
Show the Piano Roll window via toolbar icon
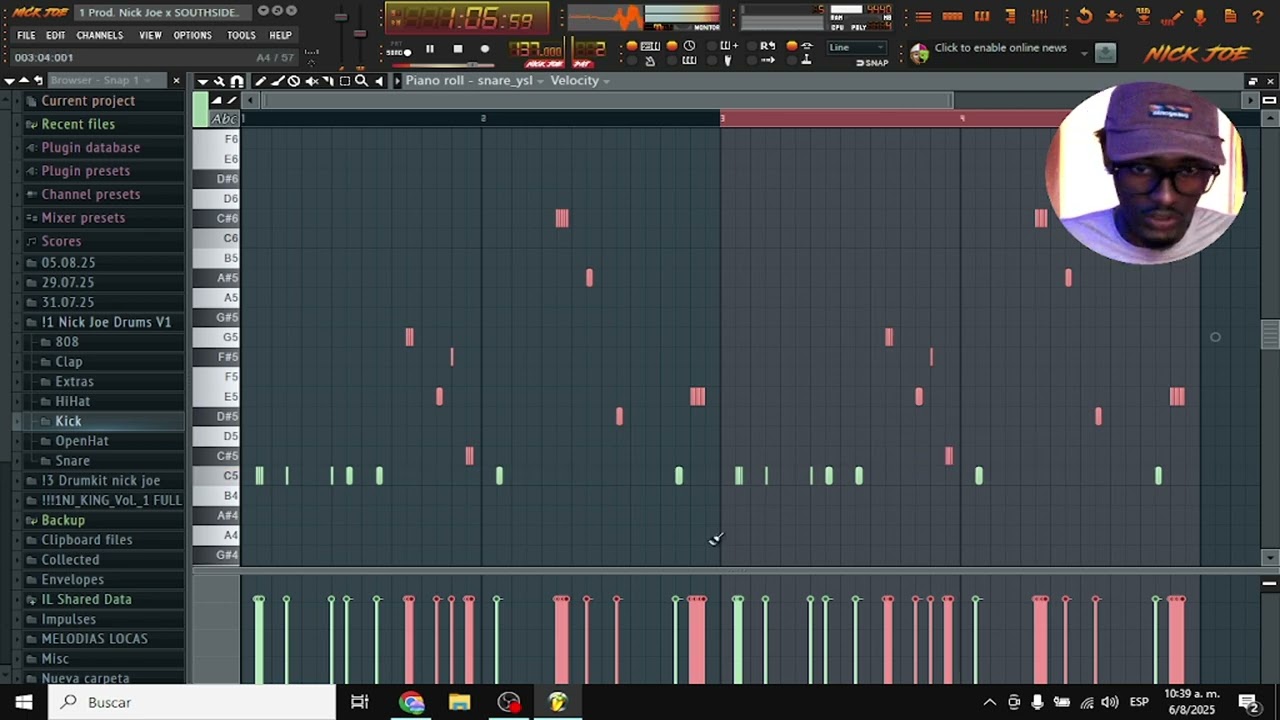click(982, 17)
